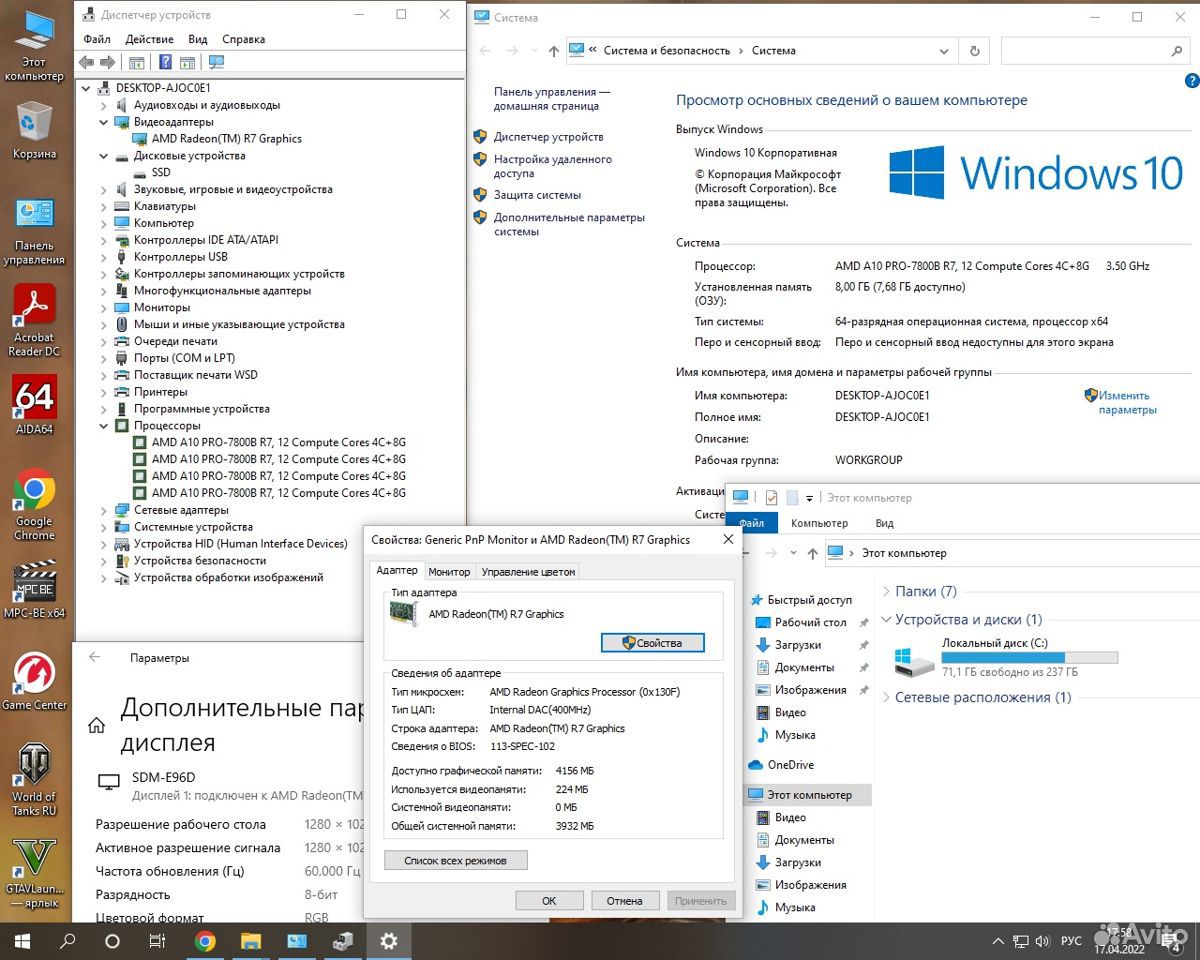Switch to Монитор tab in properties dialog

pyautogui.click(x=449, y=572)
